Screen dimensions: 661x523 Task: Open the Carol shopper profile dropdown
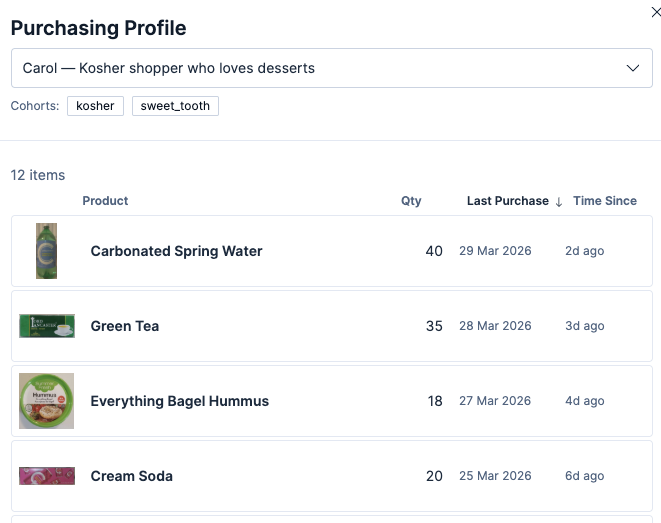pos(332,68)
